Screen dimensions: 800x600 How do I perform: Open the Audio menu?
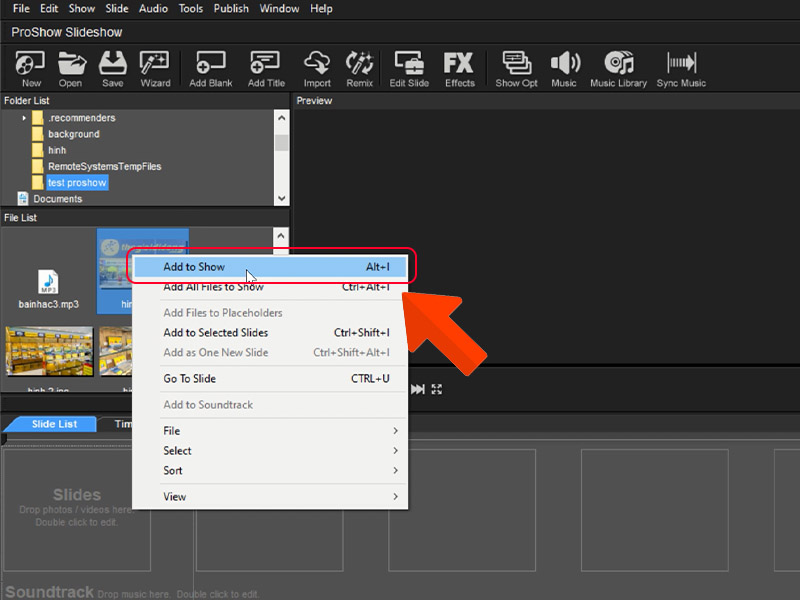pos(152,8)
